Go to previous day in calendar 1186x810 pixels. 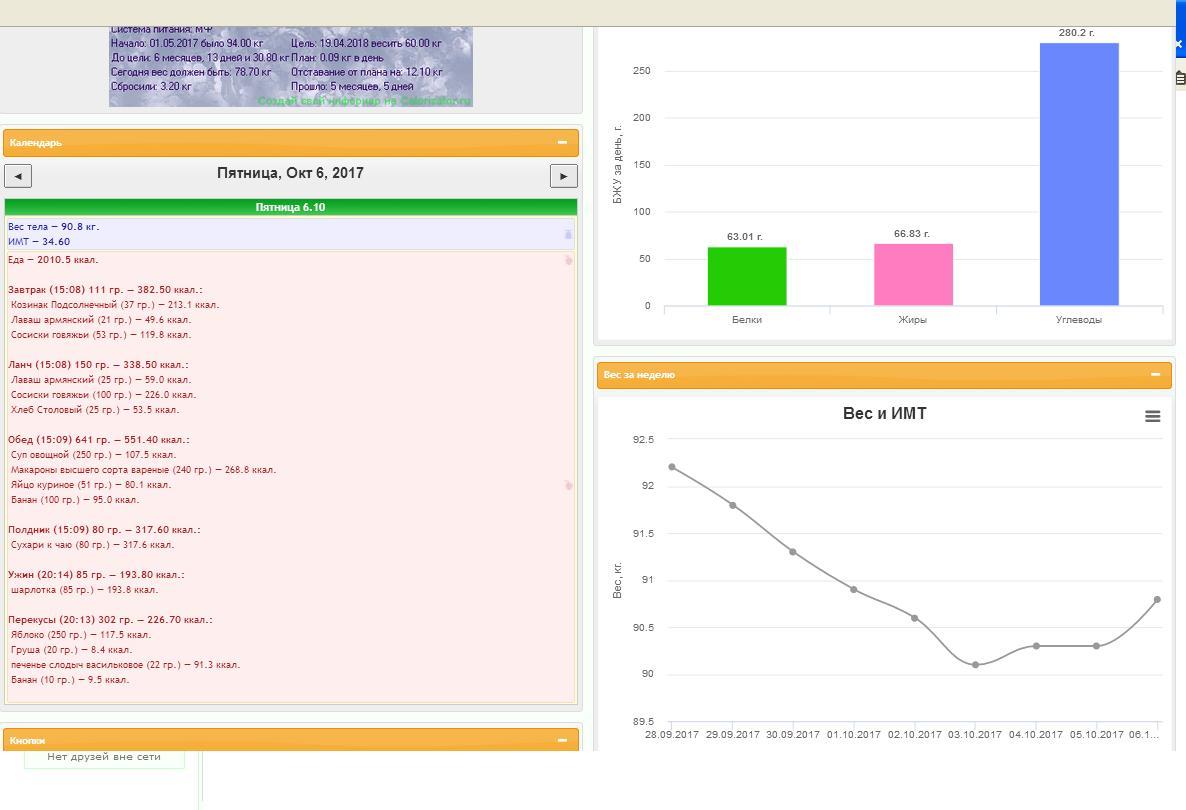(x=18, y=176)
